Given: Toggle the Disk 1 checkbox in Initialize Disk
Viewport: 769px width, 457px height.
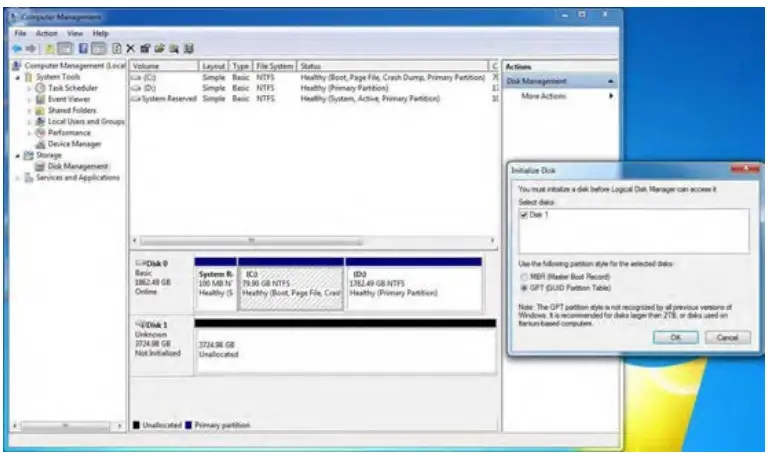Looking at the screenshot, I should point(524,215).
